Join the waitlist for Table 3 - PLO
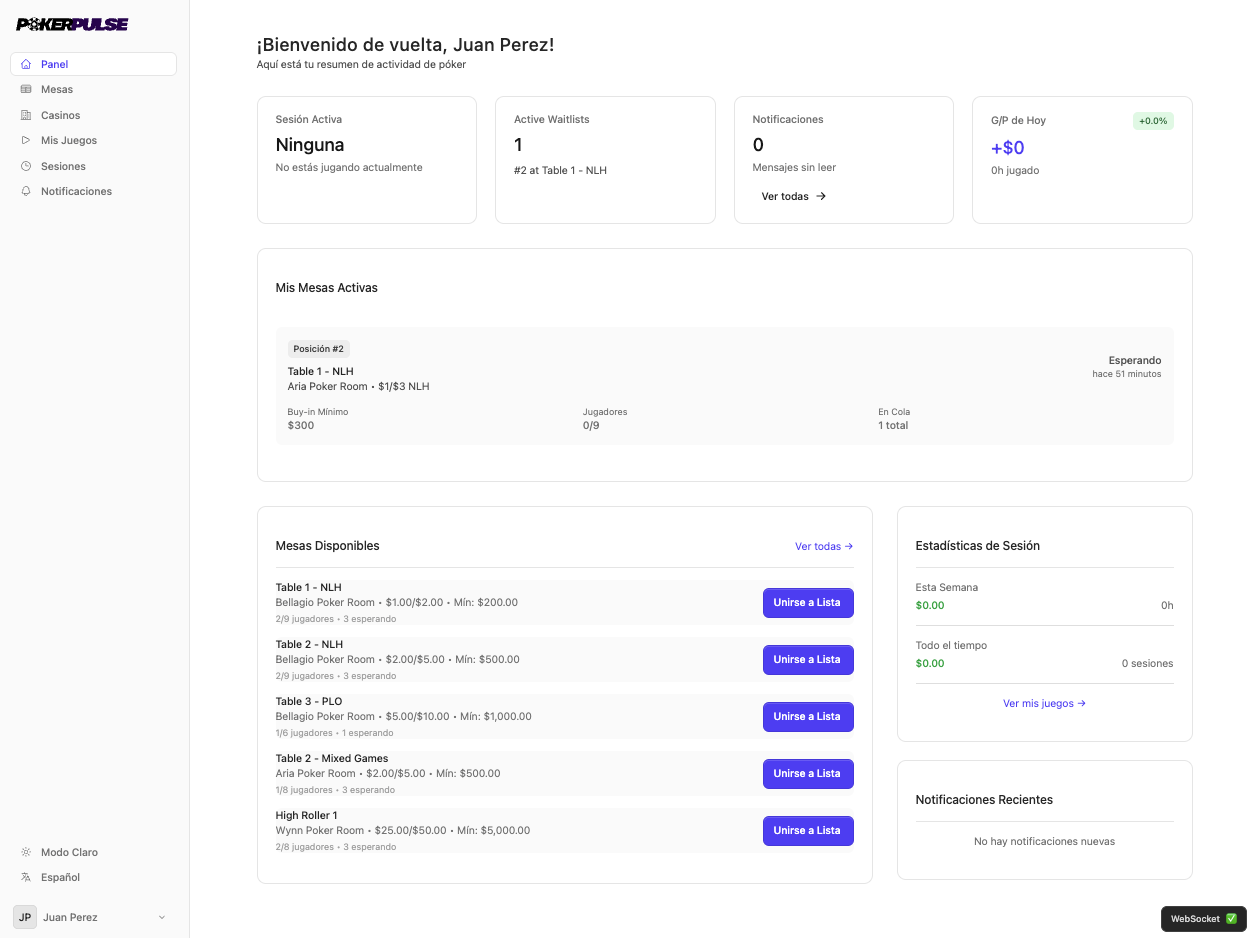The width and height of the screenshot is (1250, 938). tap(808, 716)
